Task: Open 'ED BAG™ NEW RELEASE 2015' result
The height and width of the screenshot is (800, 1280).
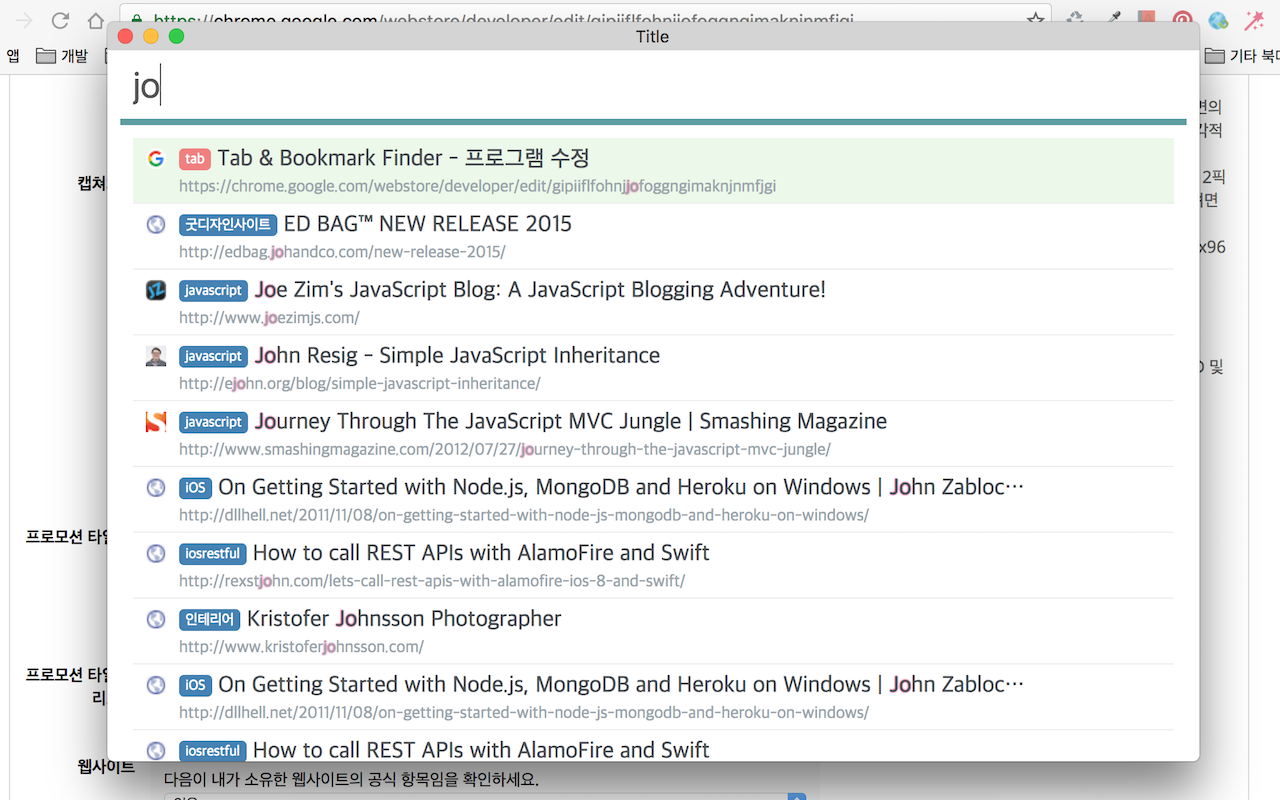Action: pos(428,224)
